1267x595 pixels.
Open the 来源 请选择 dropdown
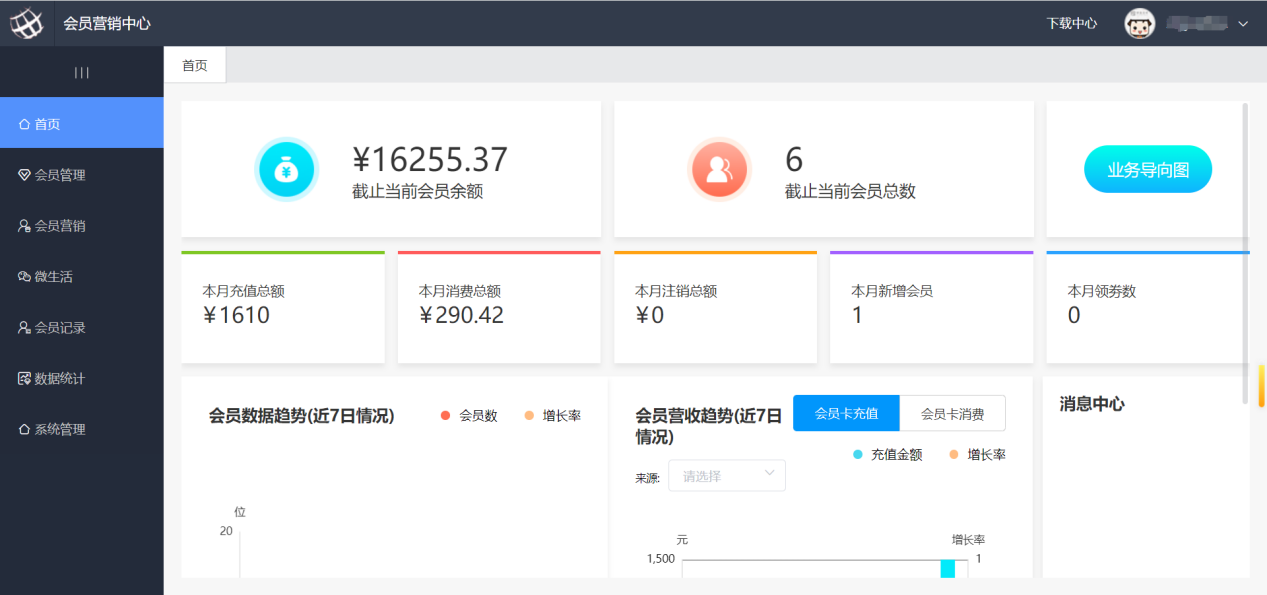click(726, 475)
